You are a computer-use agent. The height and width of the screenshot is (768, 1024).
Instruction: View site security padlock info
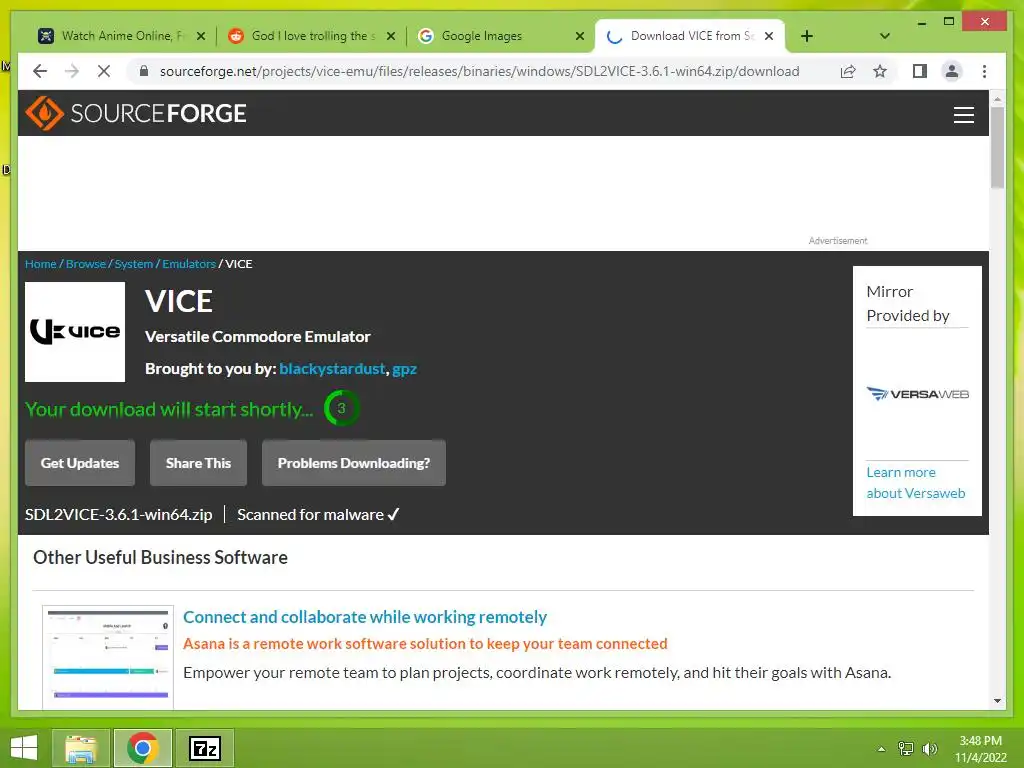144,71
